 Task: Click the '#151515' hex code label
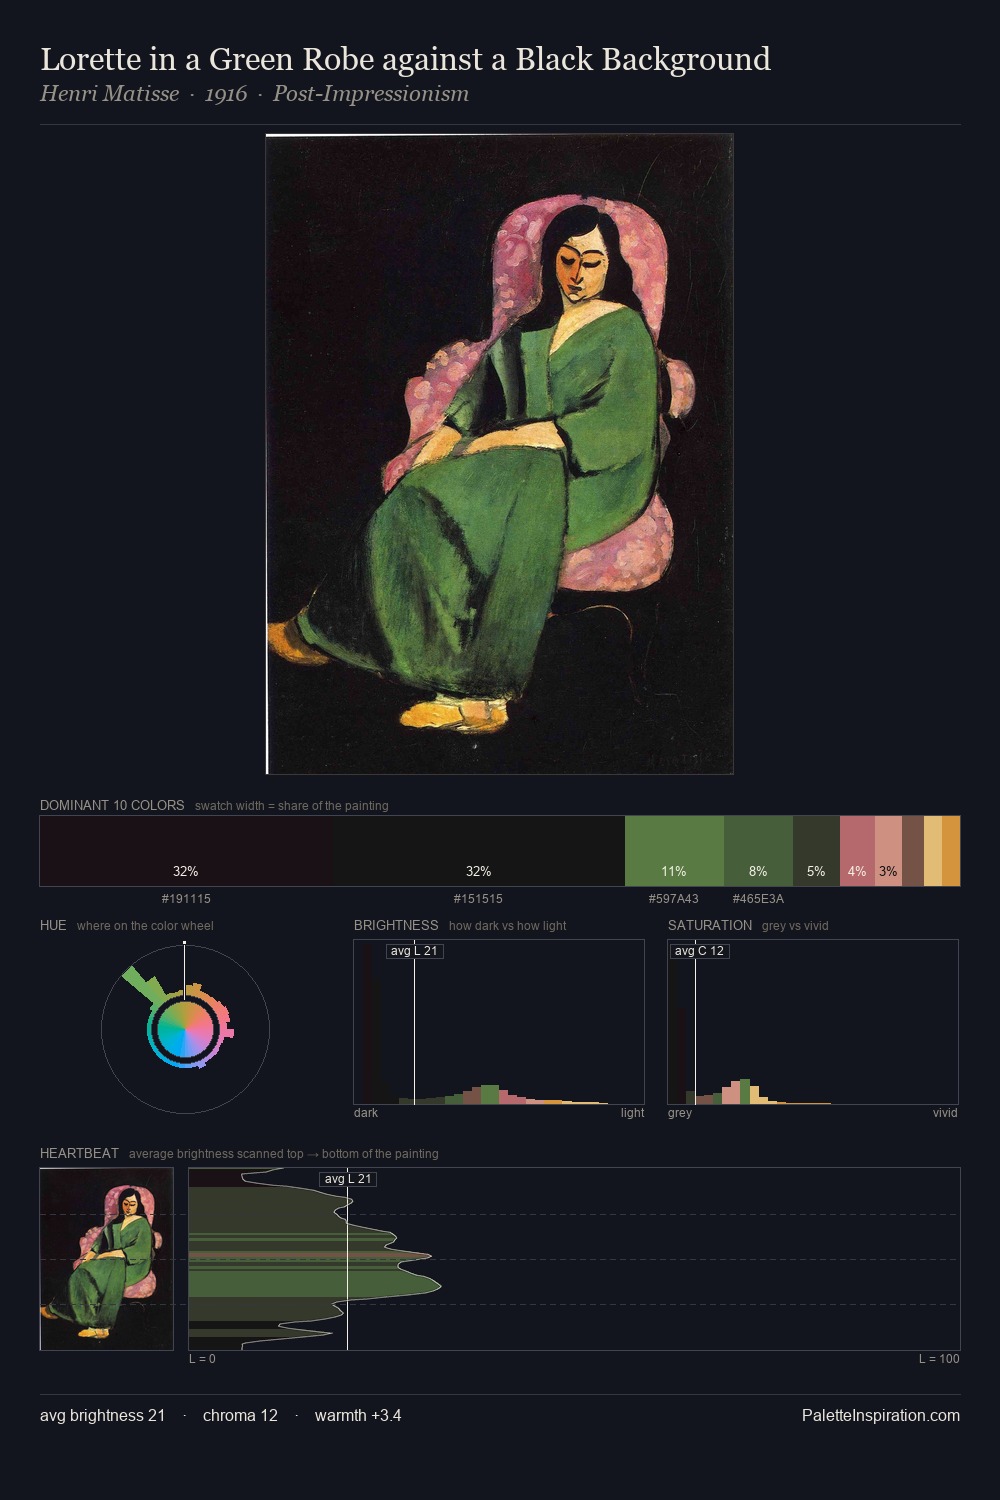478,899
